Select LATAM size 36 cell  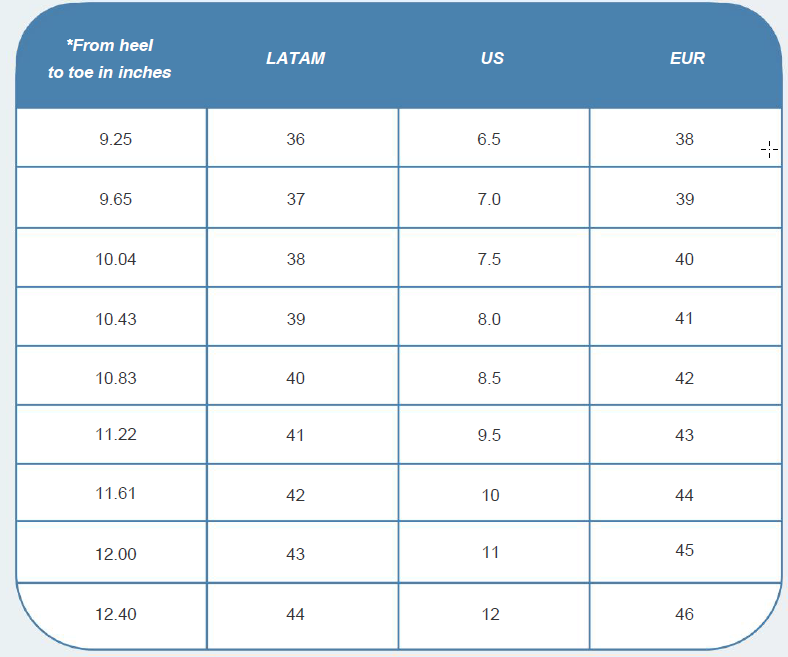tap(295, 139)
